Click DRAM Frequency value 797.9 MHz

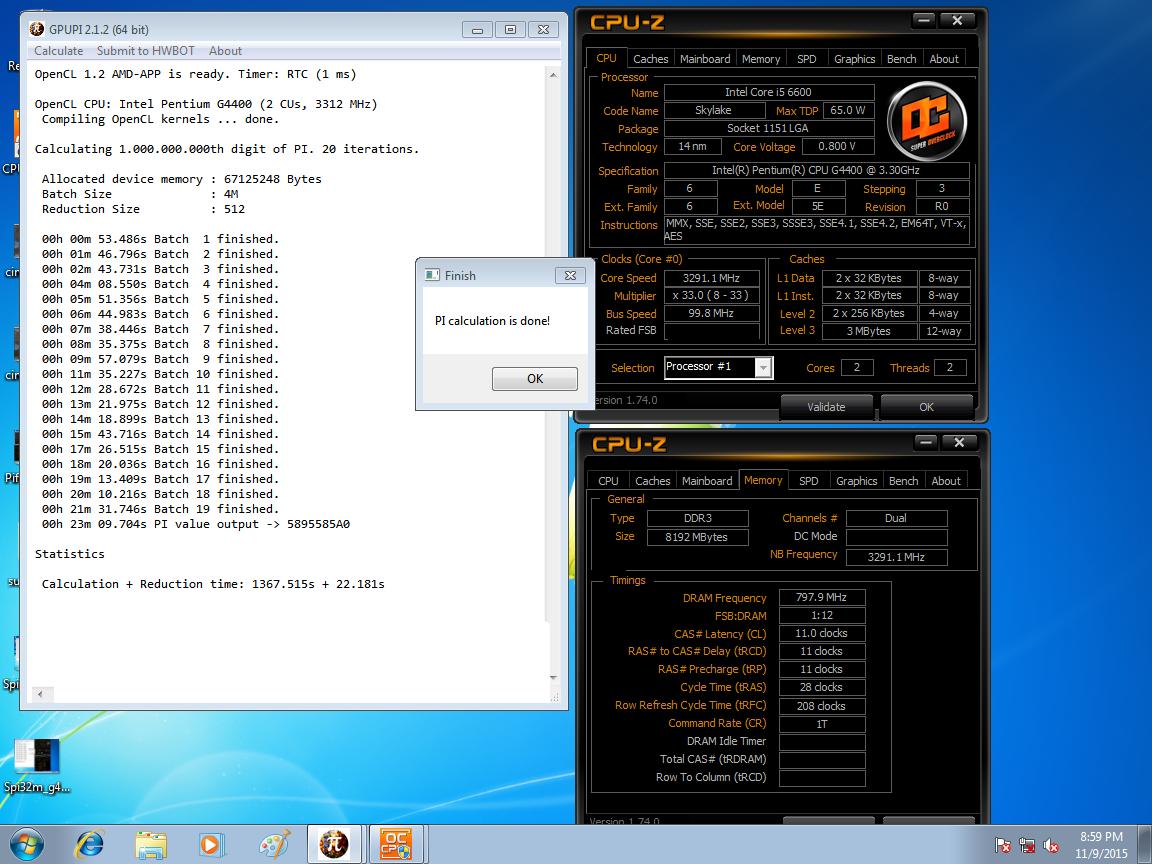(821, 597)
